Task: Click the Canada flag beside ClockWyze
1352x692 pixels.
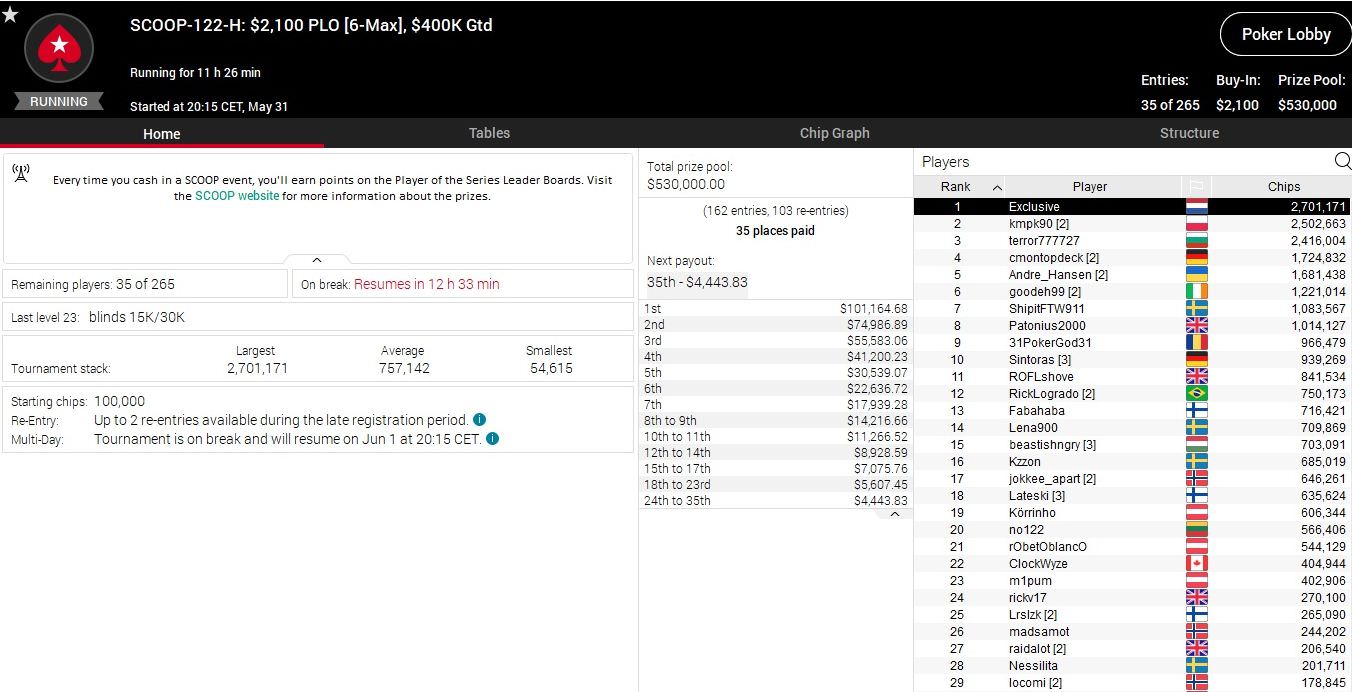Action: click(1195, 564)
